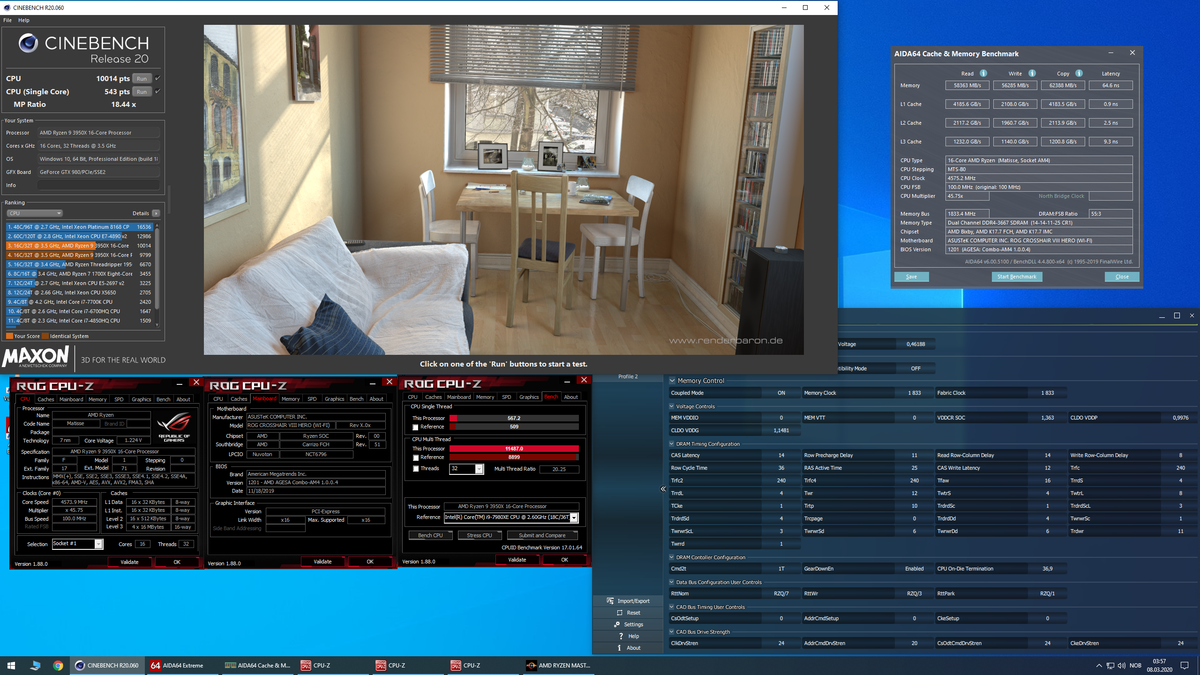Open SPD tab in CPU-Z Mainboard window

pyautogui.click(x=313, y=399)
